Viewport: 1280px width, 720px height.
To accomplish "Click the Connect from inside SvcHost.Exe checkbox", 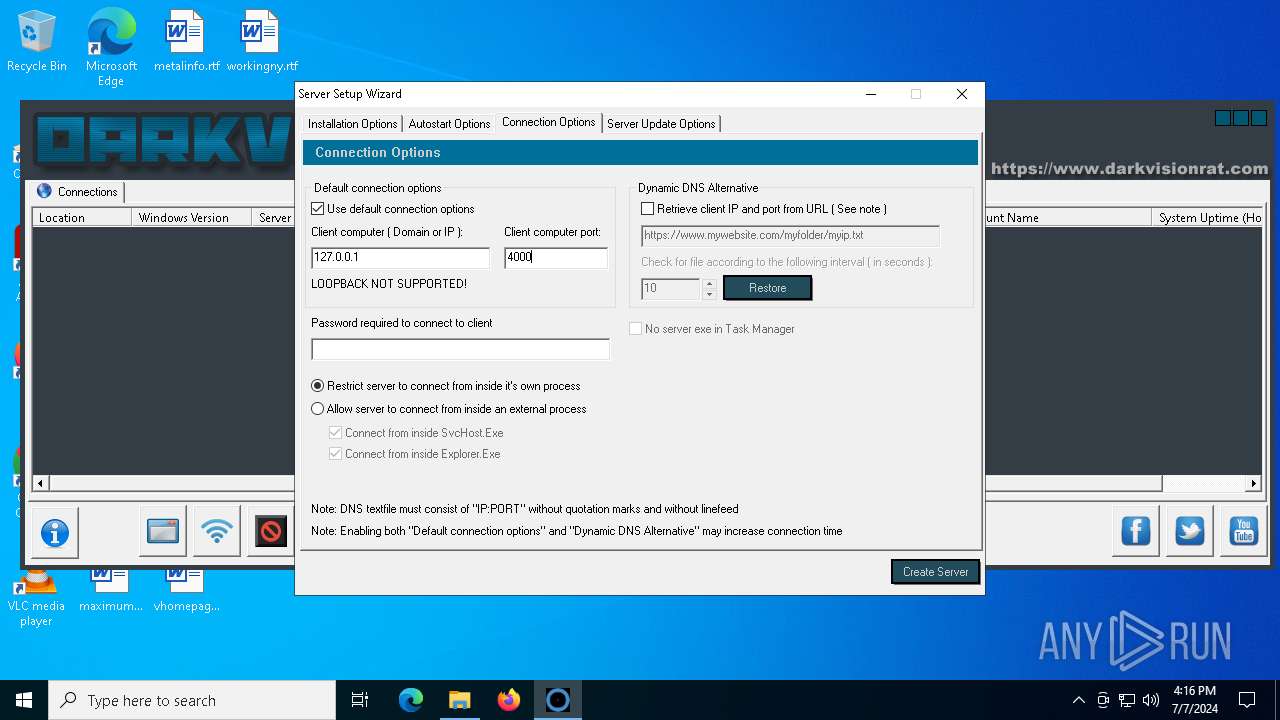I will click(x=336, y=433).
